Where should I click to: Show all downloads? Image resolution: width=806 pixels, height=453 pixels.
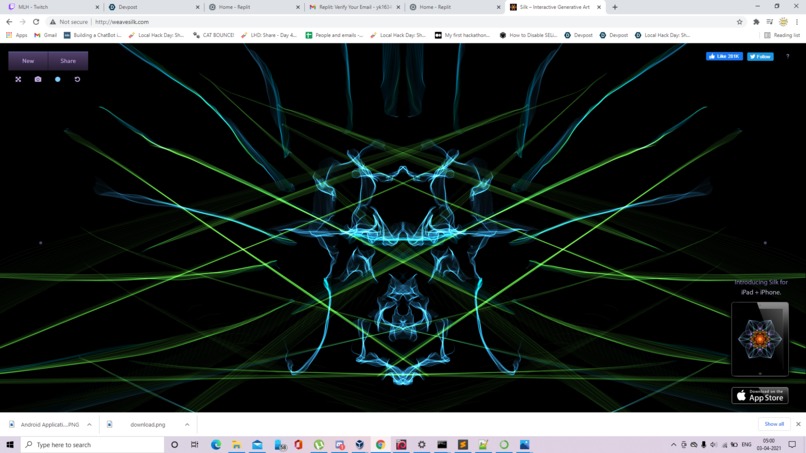(x=774, y=424)
